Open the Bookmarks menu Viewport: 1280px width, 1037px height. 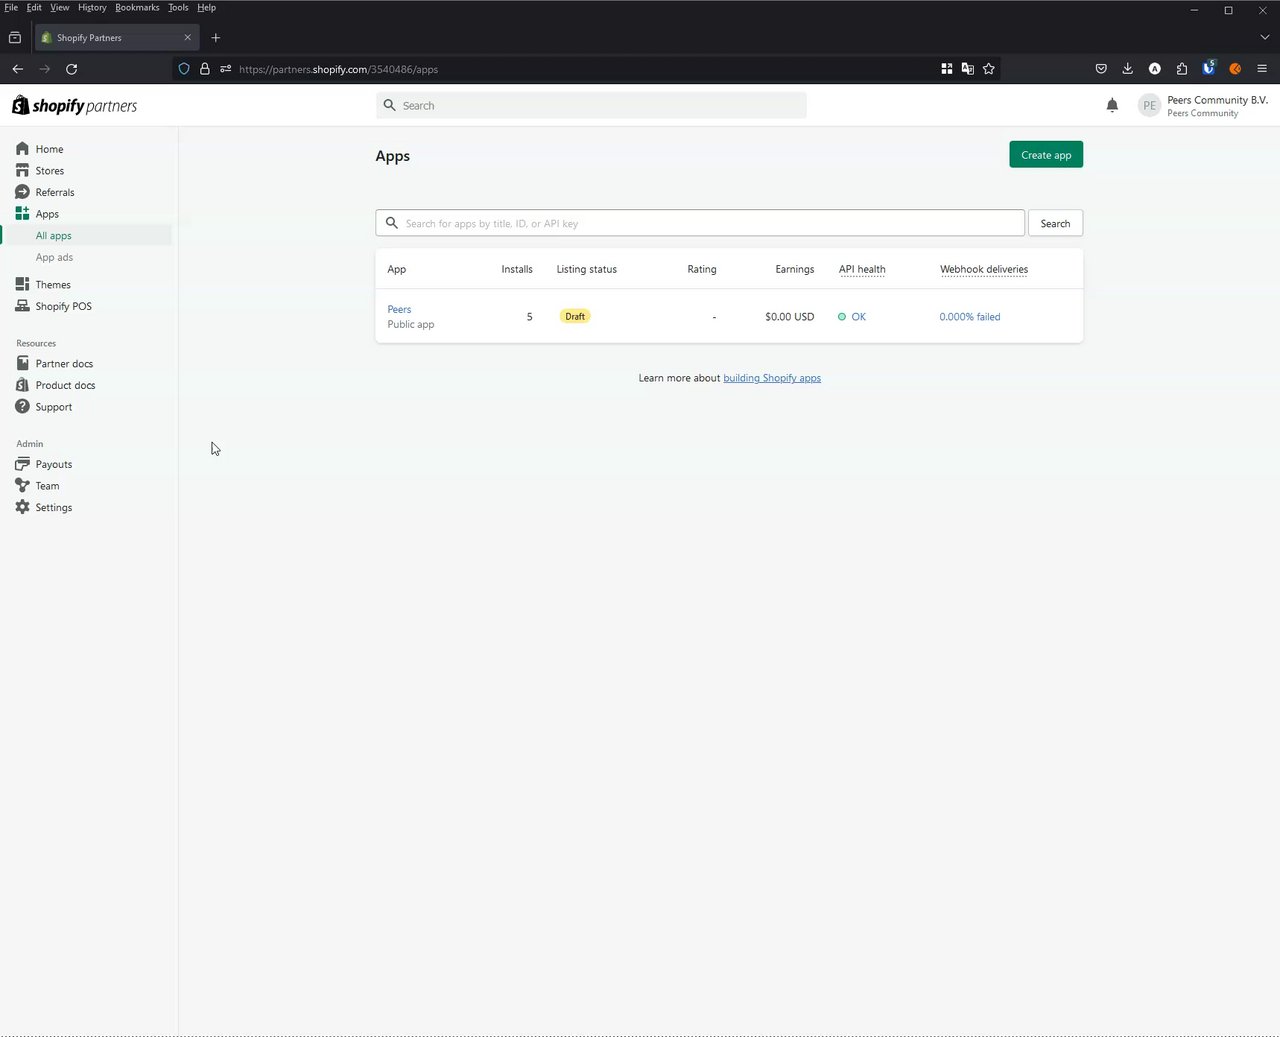(x=137, y=7)
